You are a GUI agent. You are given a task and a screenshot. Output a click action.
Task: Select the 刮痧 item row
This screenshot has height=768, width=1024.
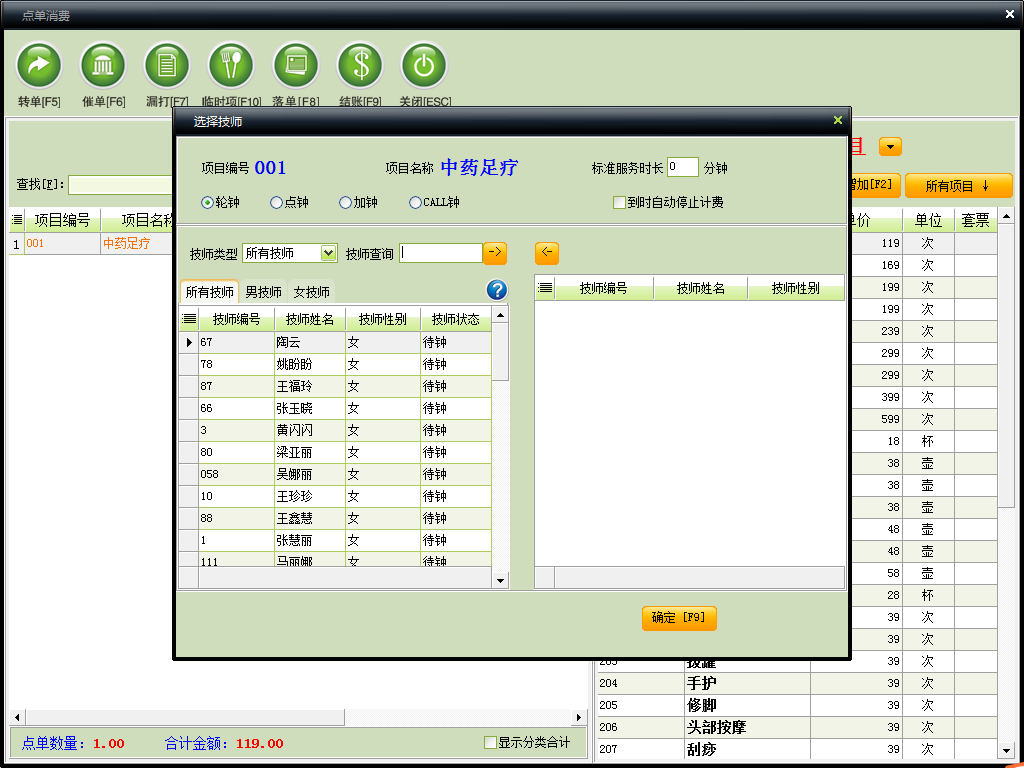(797, 749)
